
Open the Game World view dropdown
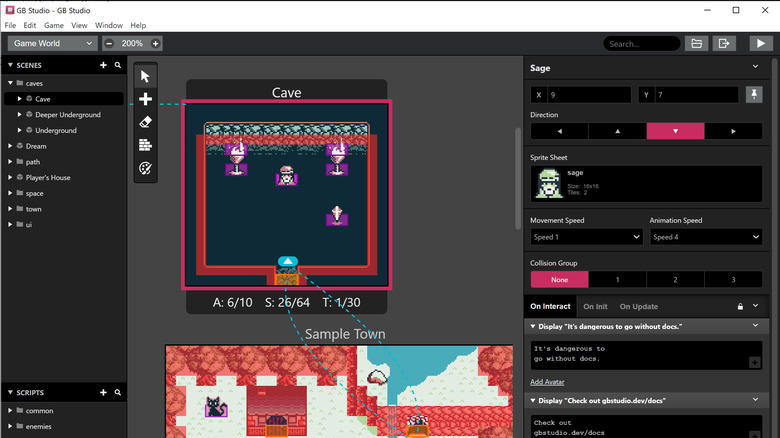tap(53, 44)
